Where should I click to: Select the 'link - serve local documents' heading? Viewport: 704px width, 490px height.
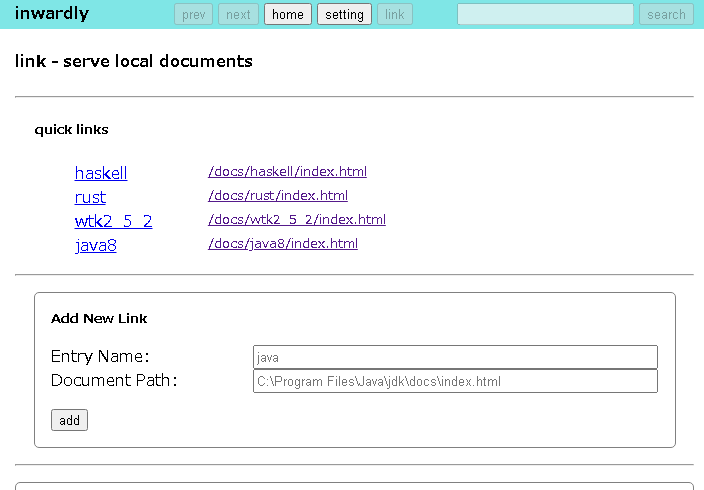pyautogui.click(x=134, y=61)
